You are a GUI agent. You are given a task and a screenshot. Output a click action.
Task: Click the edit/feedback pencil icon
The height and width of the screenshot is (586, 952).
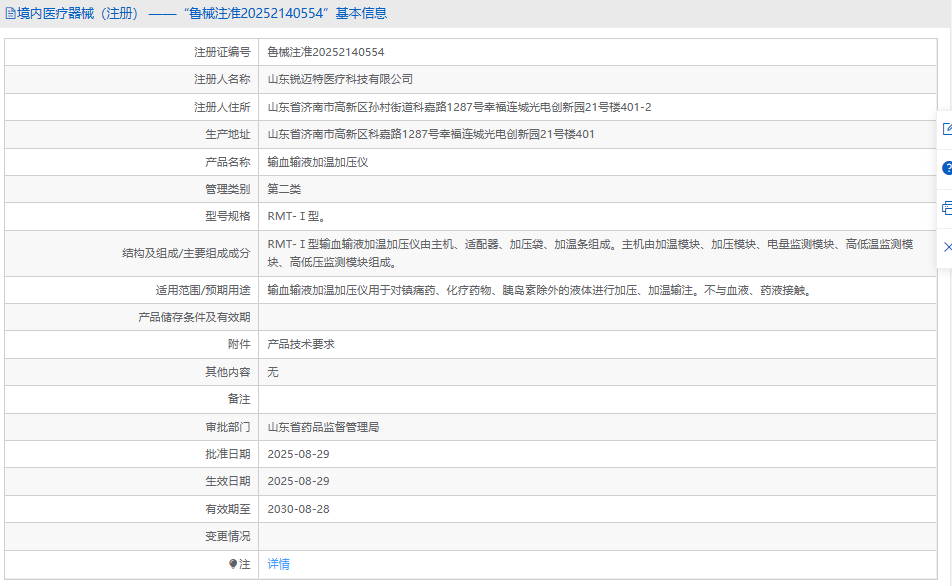coord(946,129)
